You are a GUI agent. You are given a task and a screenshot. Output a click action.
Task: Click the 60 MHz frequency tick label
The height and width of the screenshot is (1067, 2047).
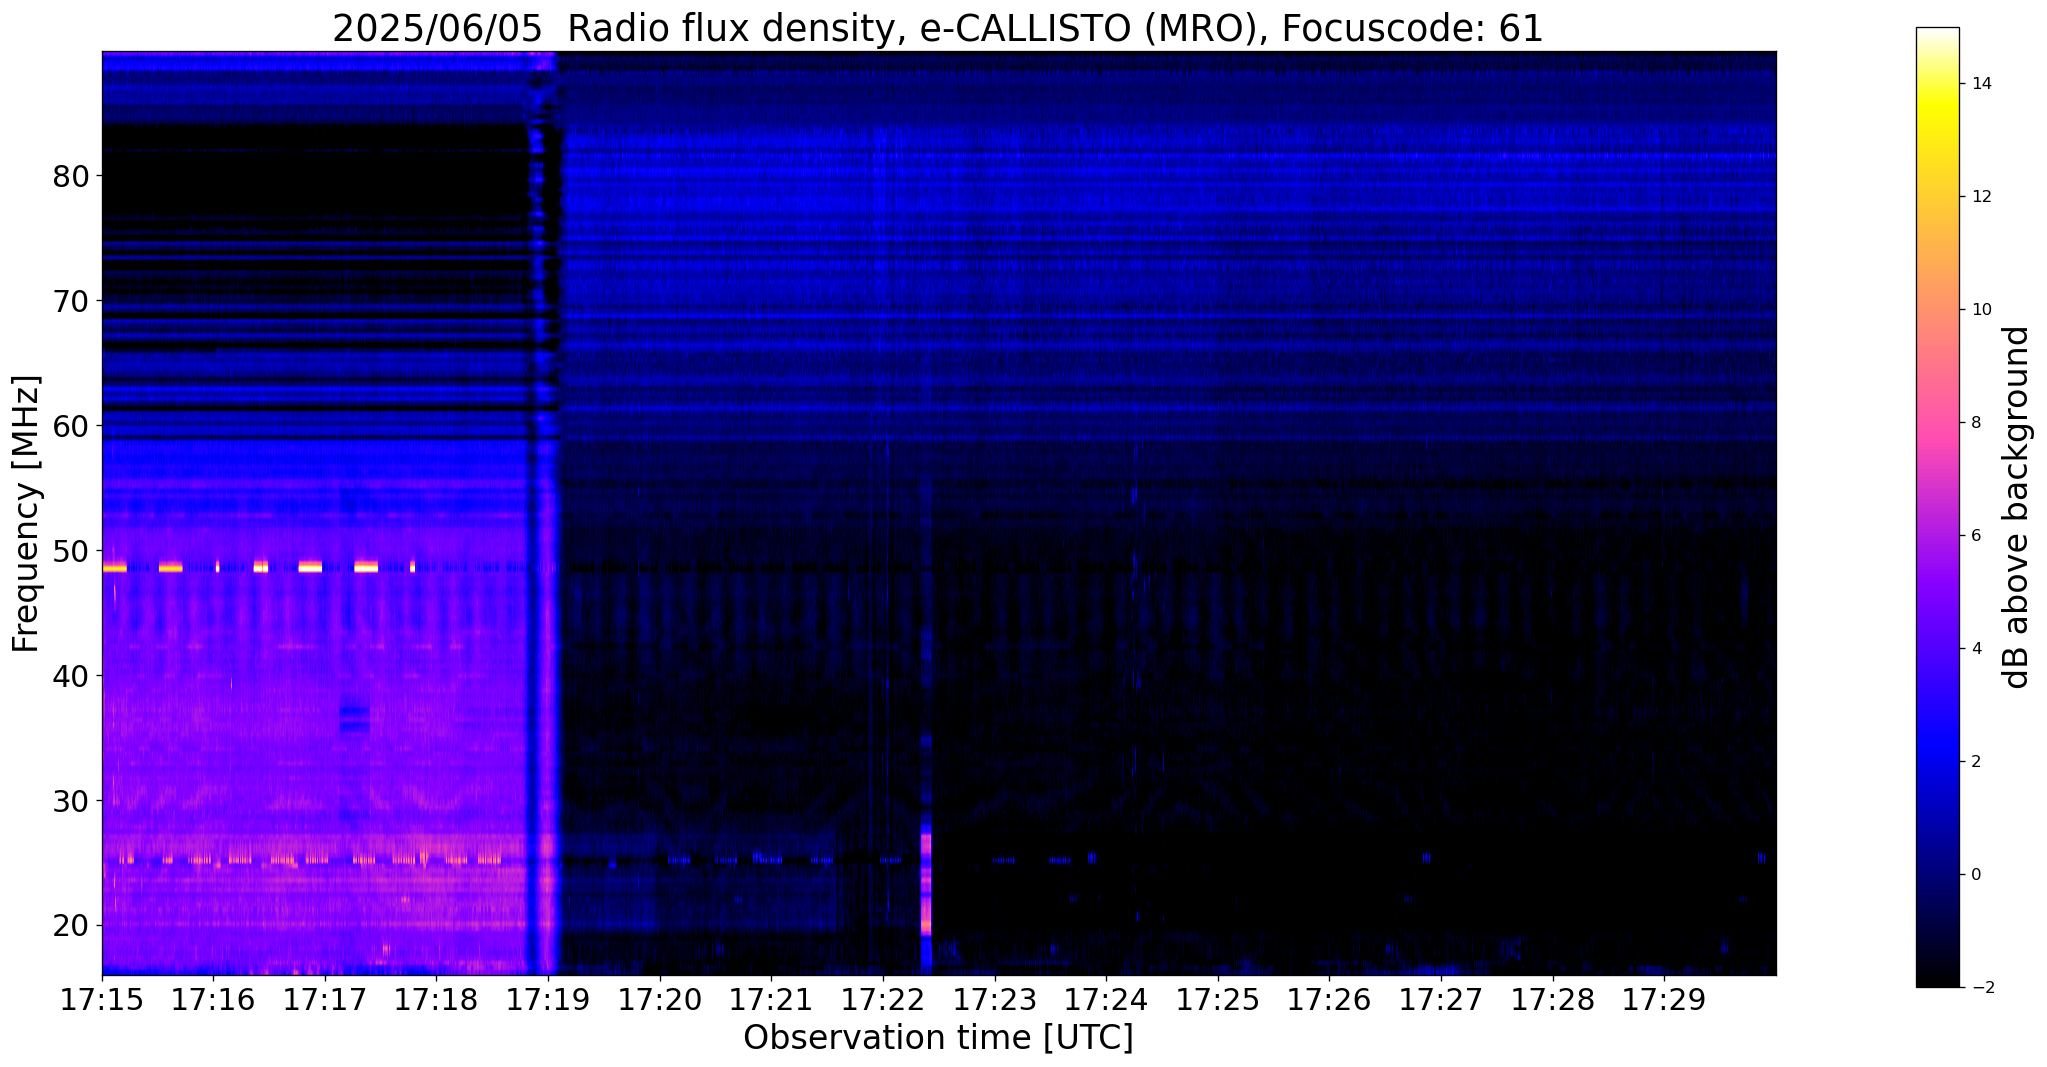point(71,426)
